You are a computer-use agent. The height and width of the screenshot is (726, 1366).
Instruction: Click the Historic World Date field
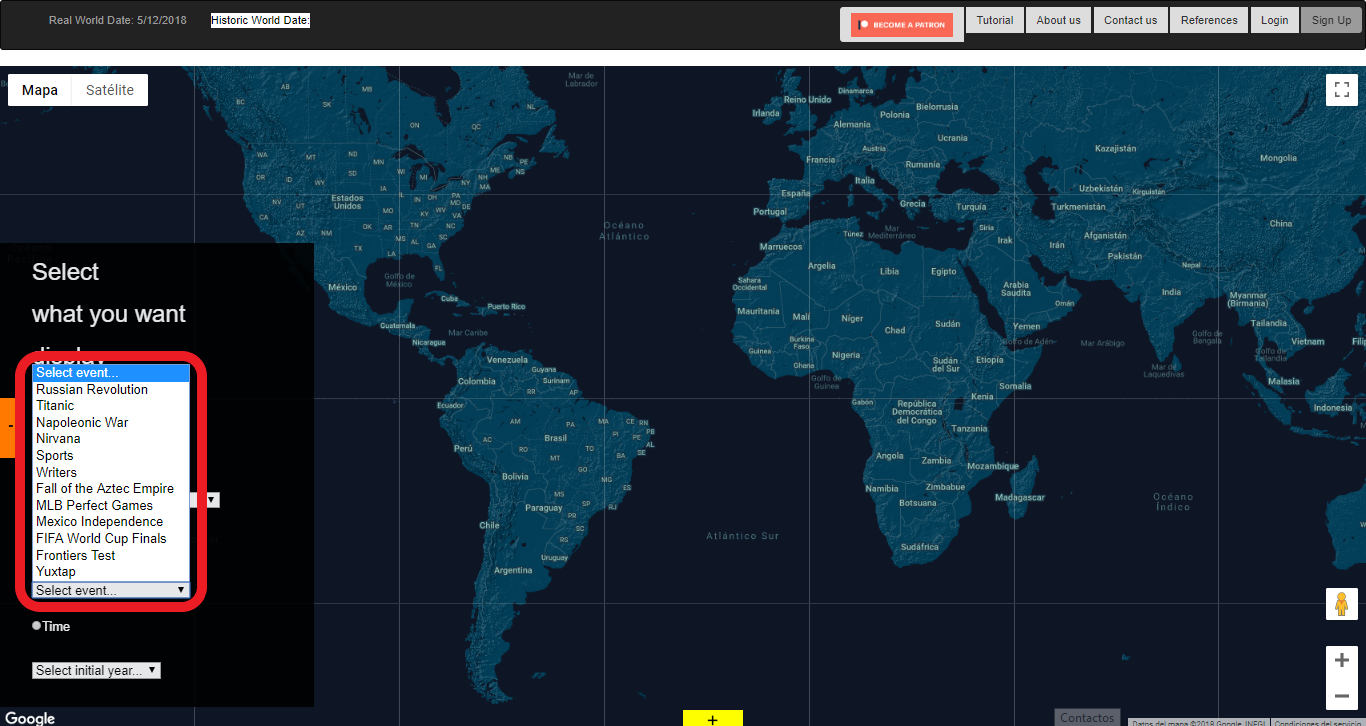click(260, 20)
